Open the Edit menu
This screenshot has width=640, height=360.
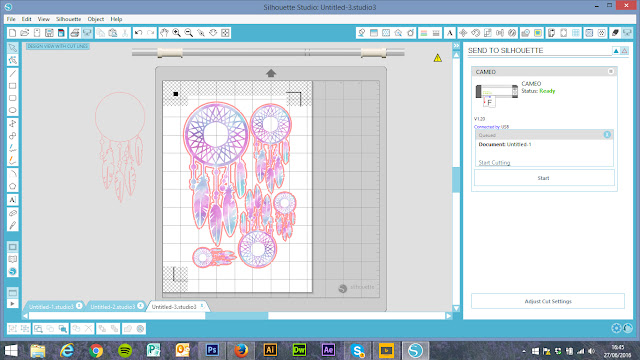(27, 19)
